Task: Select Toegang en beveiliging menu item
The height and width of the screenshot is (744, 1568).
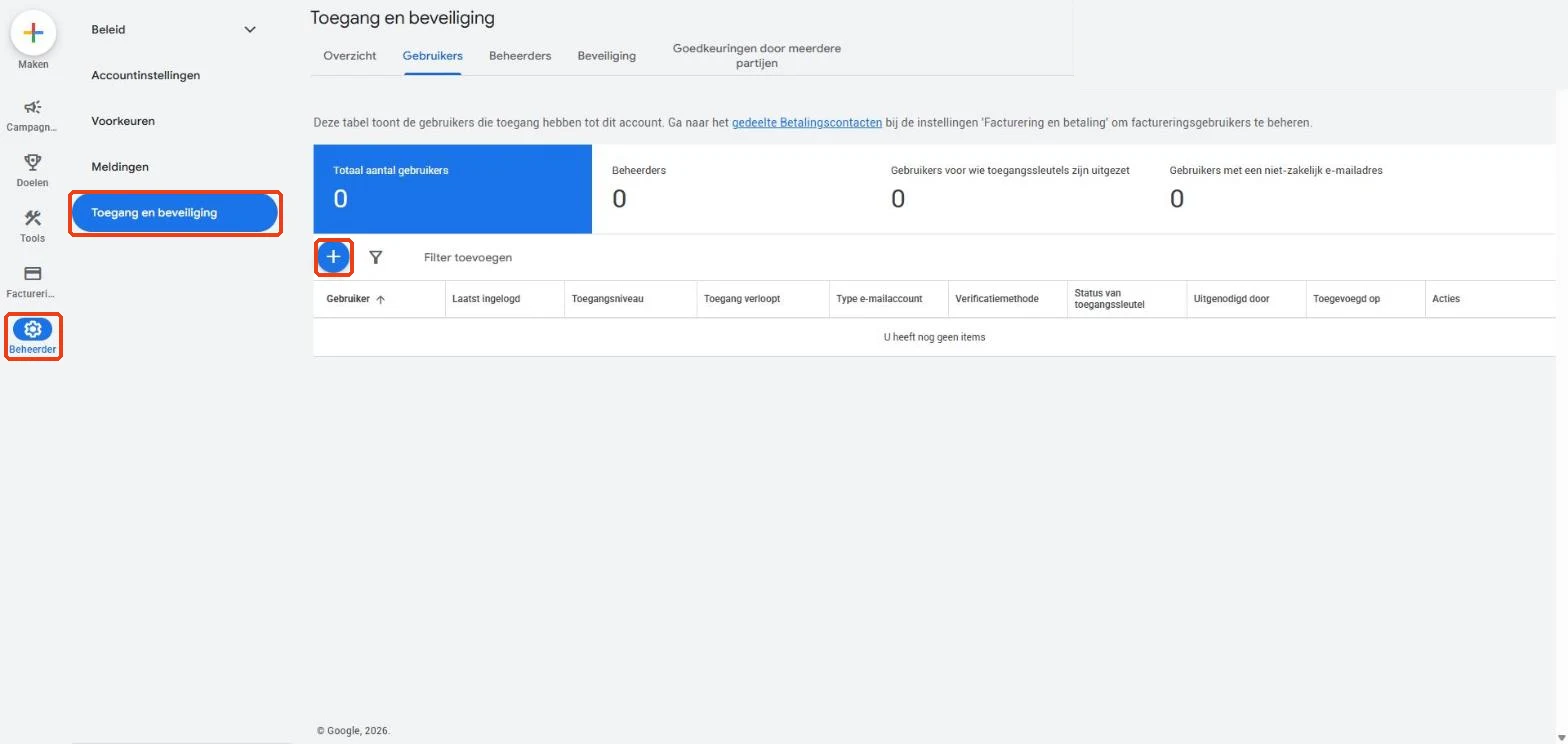Action: (175, 213)
